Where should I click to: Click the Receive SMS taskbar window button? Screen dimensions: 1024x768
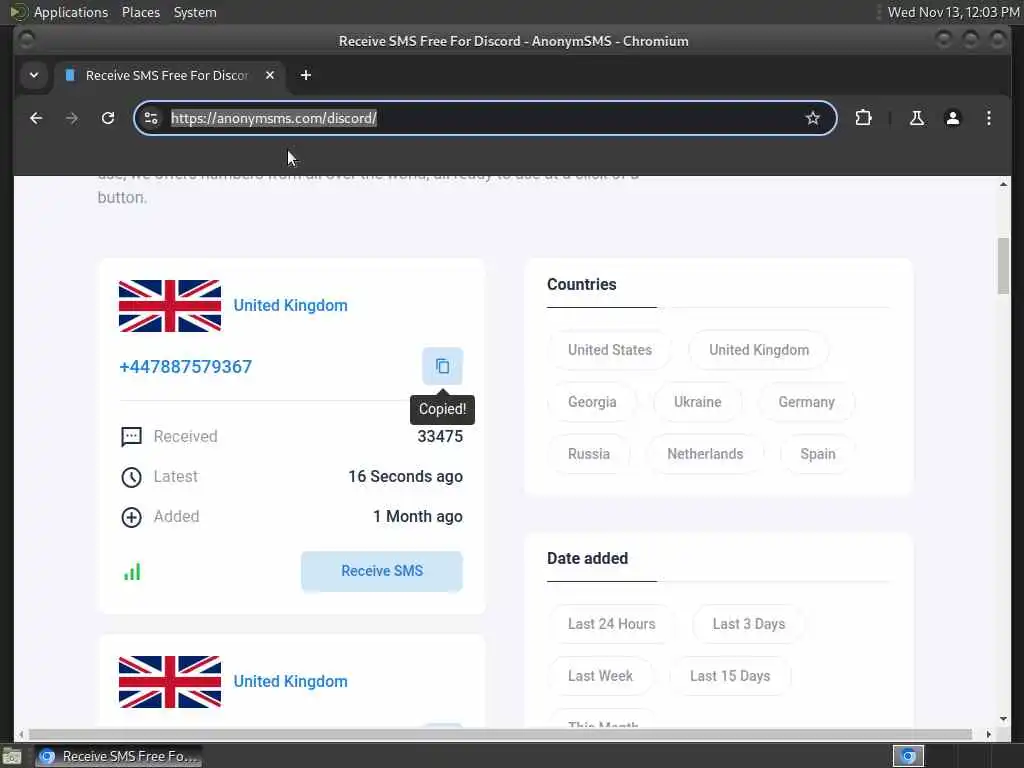[118, 756]
